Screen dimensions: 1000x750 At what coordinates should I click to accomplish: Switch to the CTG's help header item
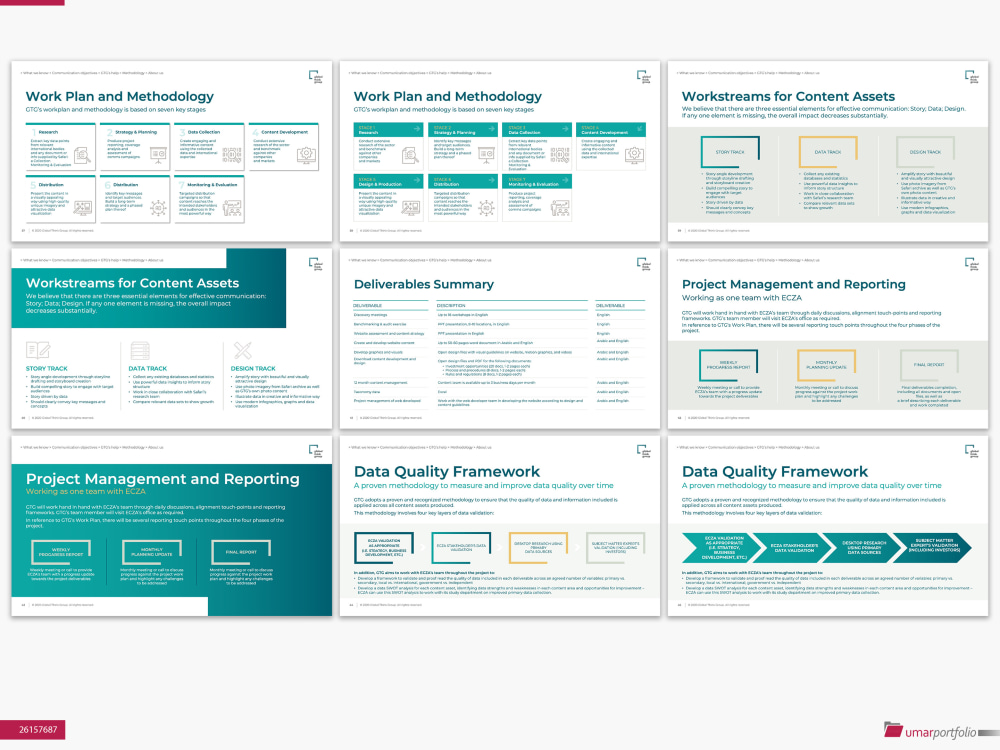[x=108, y=73]
